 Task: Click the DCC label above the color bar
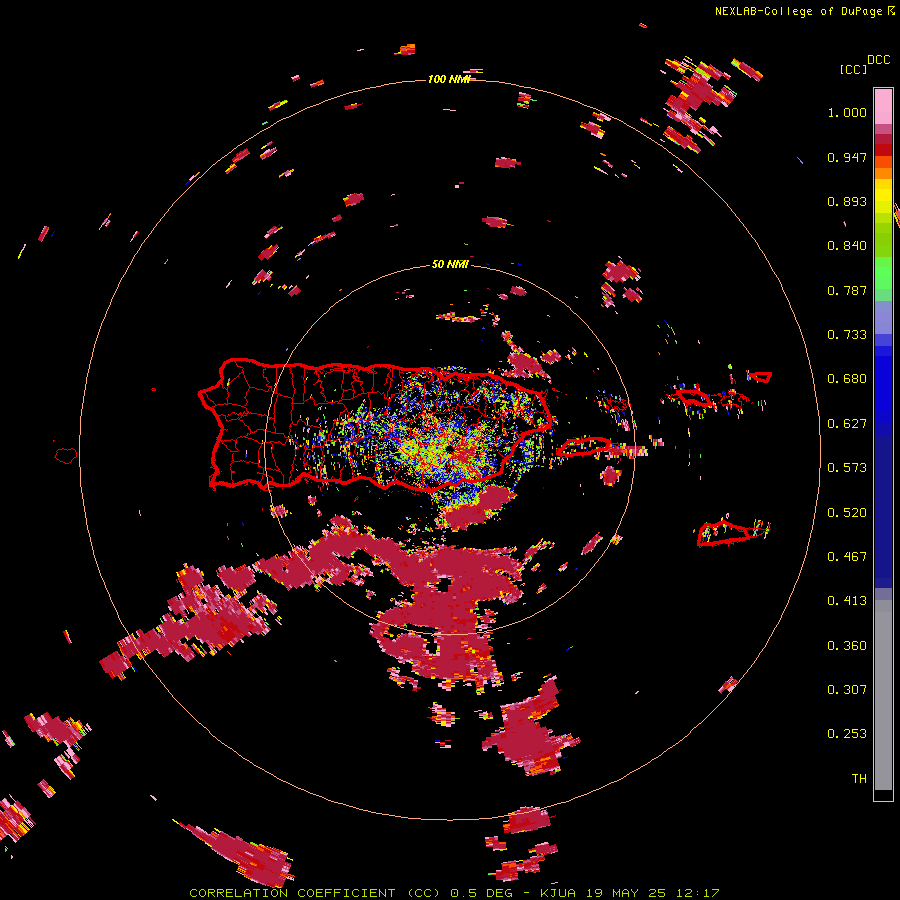tap(879, 60)
